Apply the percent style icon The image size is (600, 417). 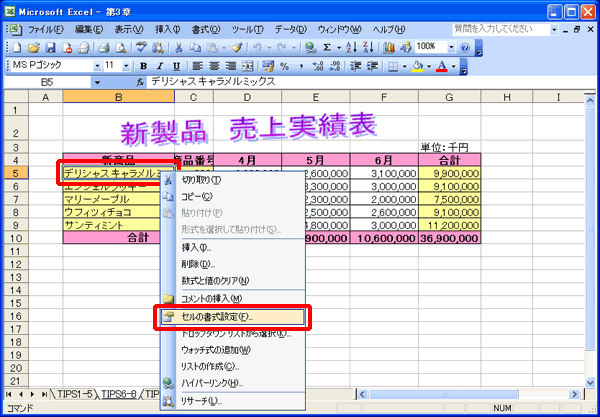click(x=284, y=67)
